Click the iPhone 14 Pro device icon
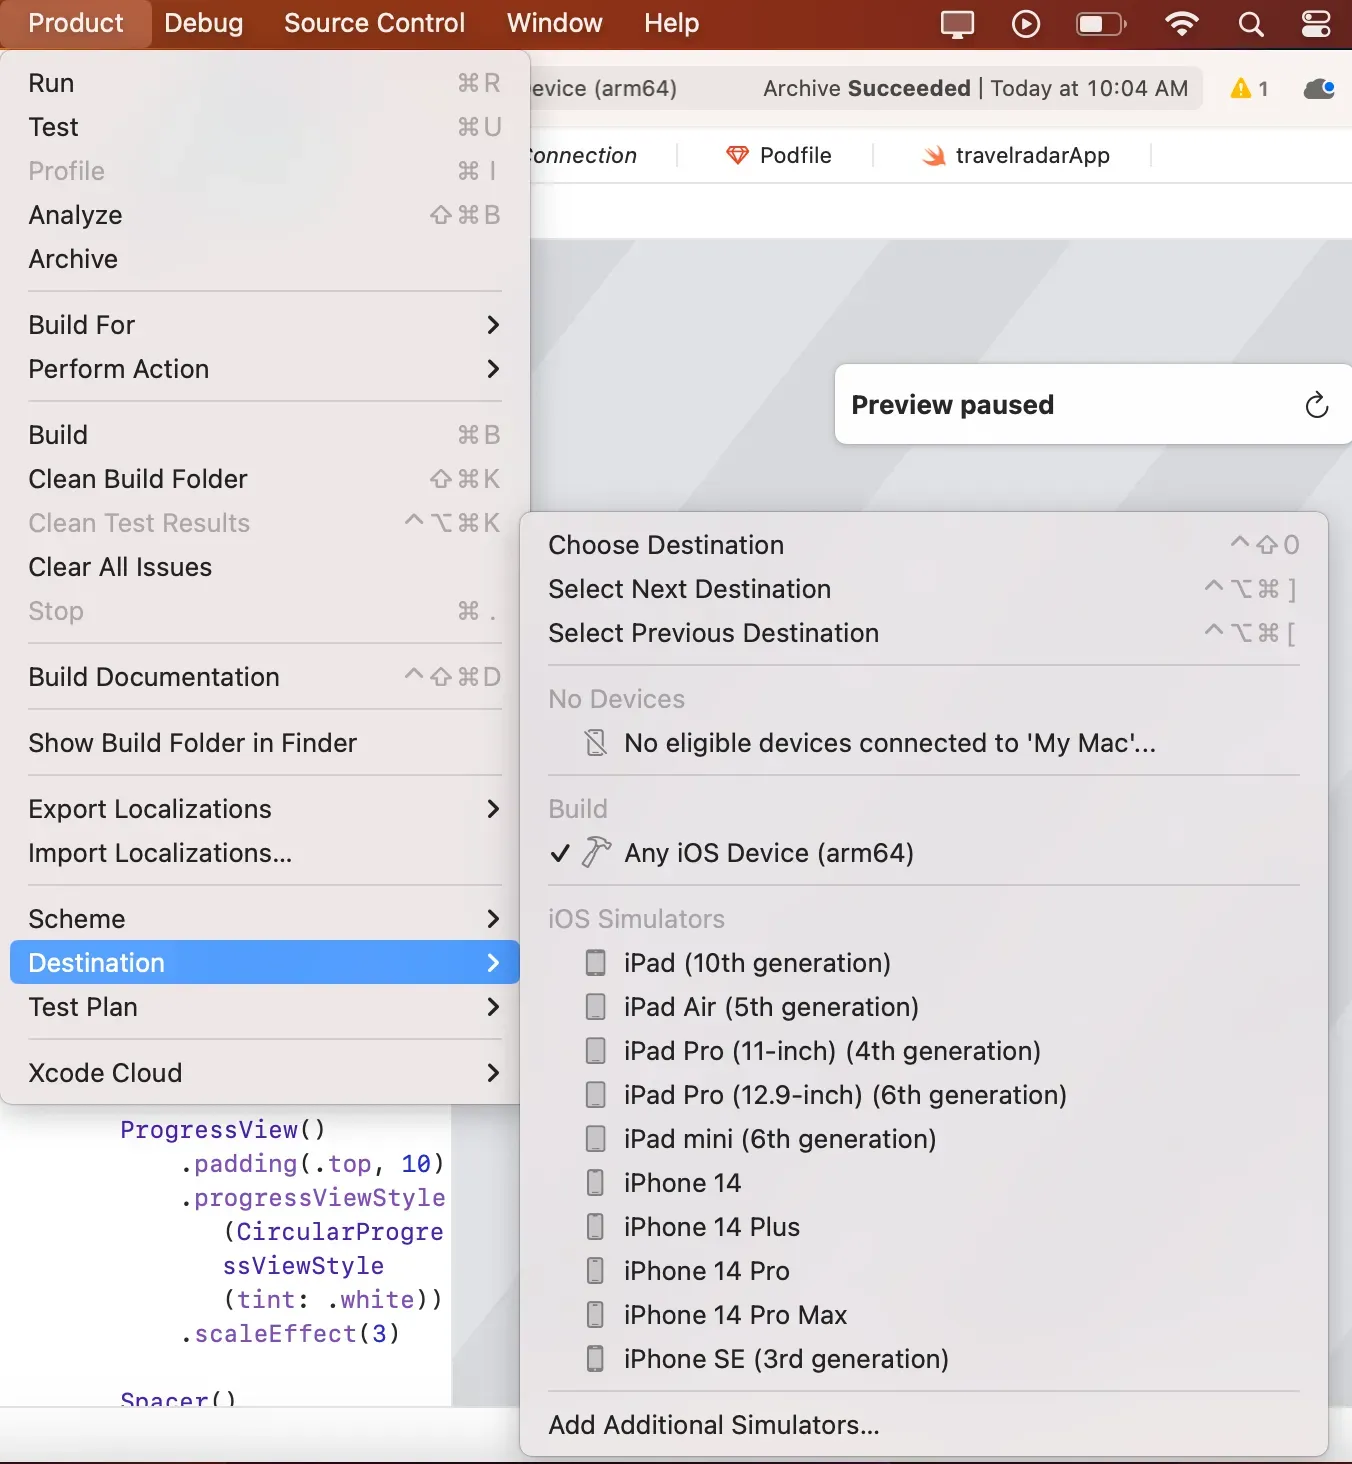Screen dimensions: 1352x1464 (x=595, y=1270)
